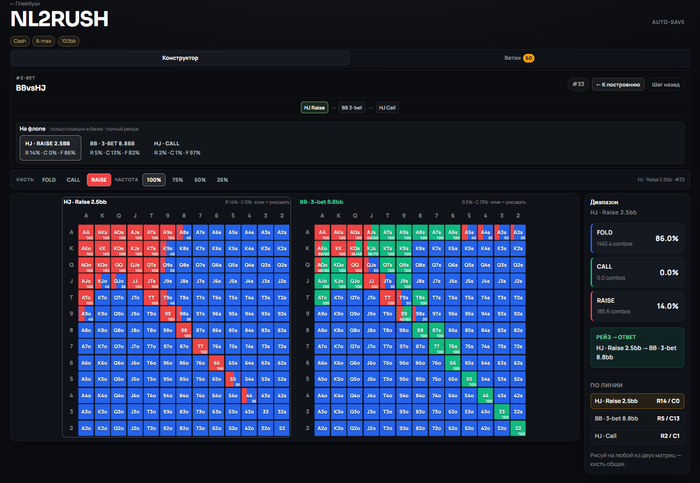
Task: Open the BB 3-BET 8.8BB flop card
Action: 115,148
